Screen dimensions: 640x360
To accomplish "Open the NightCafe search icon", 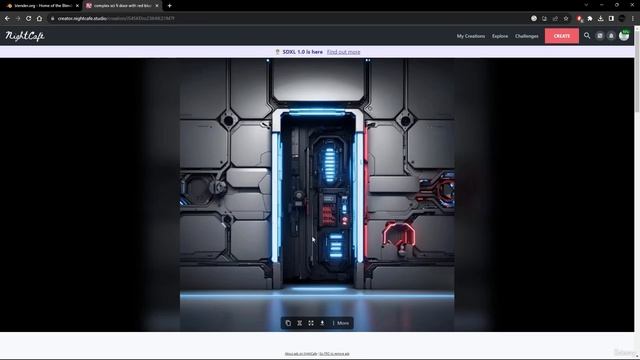I will (587, 36).
